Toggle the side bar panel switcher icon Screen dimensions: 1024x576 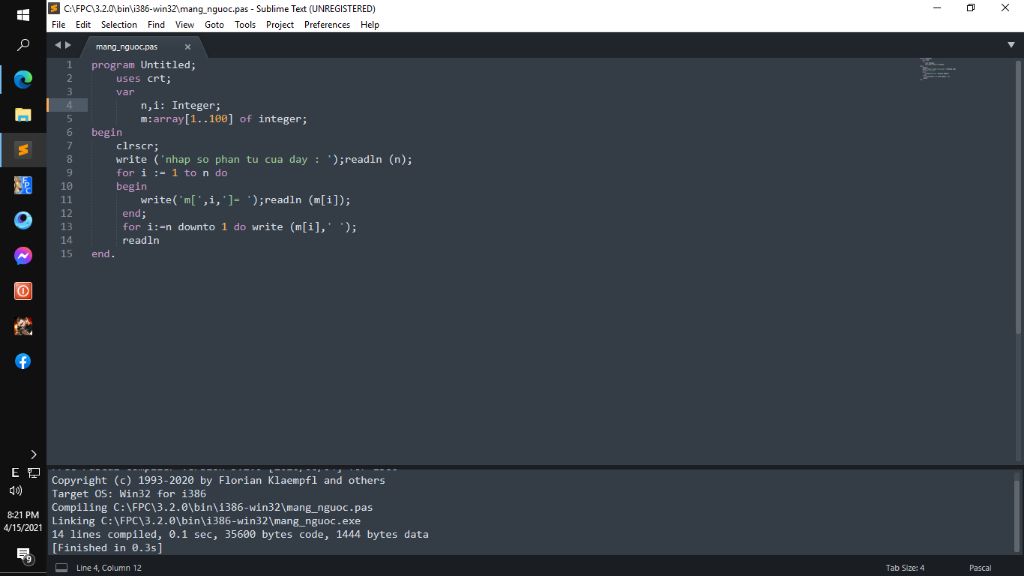61,568
